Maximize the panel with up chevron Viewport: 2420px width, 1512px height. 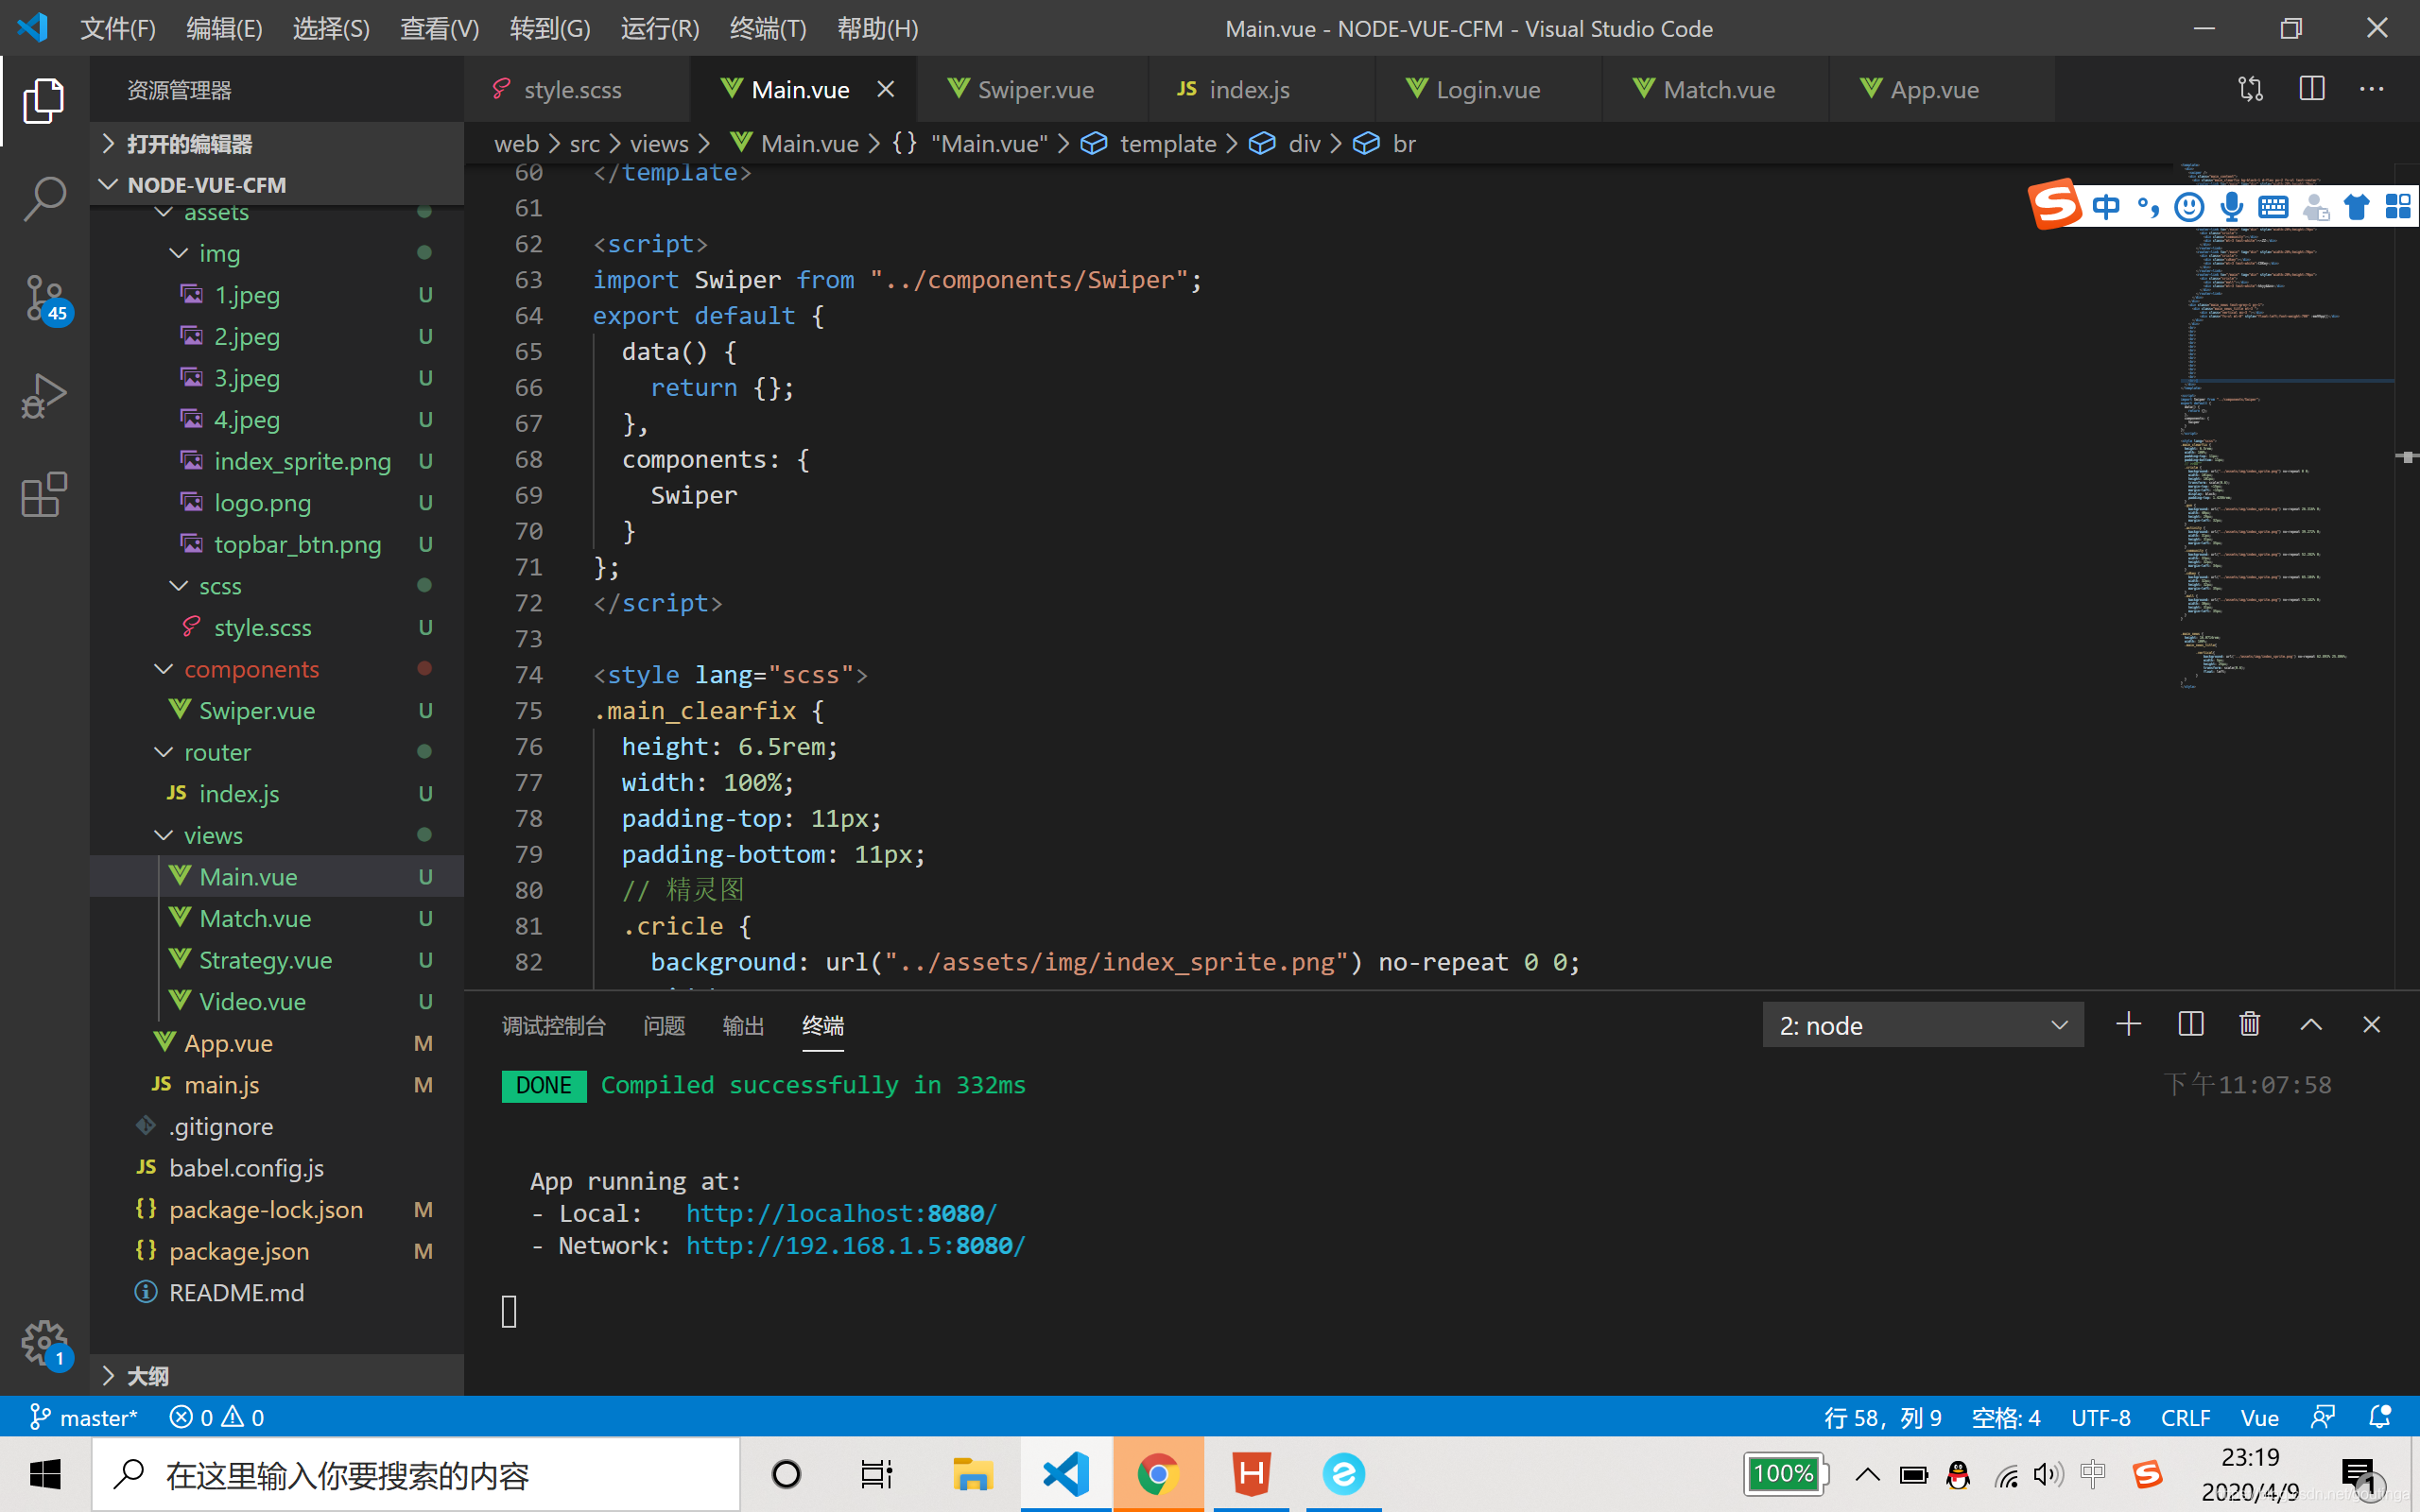click(x=2311, y=1024)
